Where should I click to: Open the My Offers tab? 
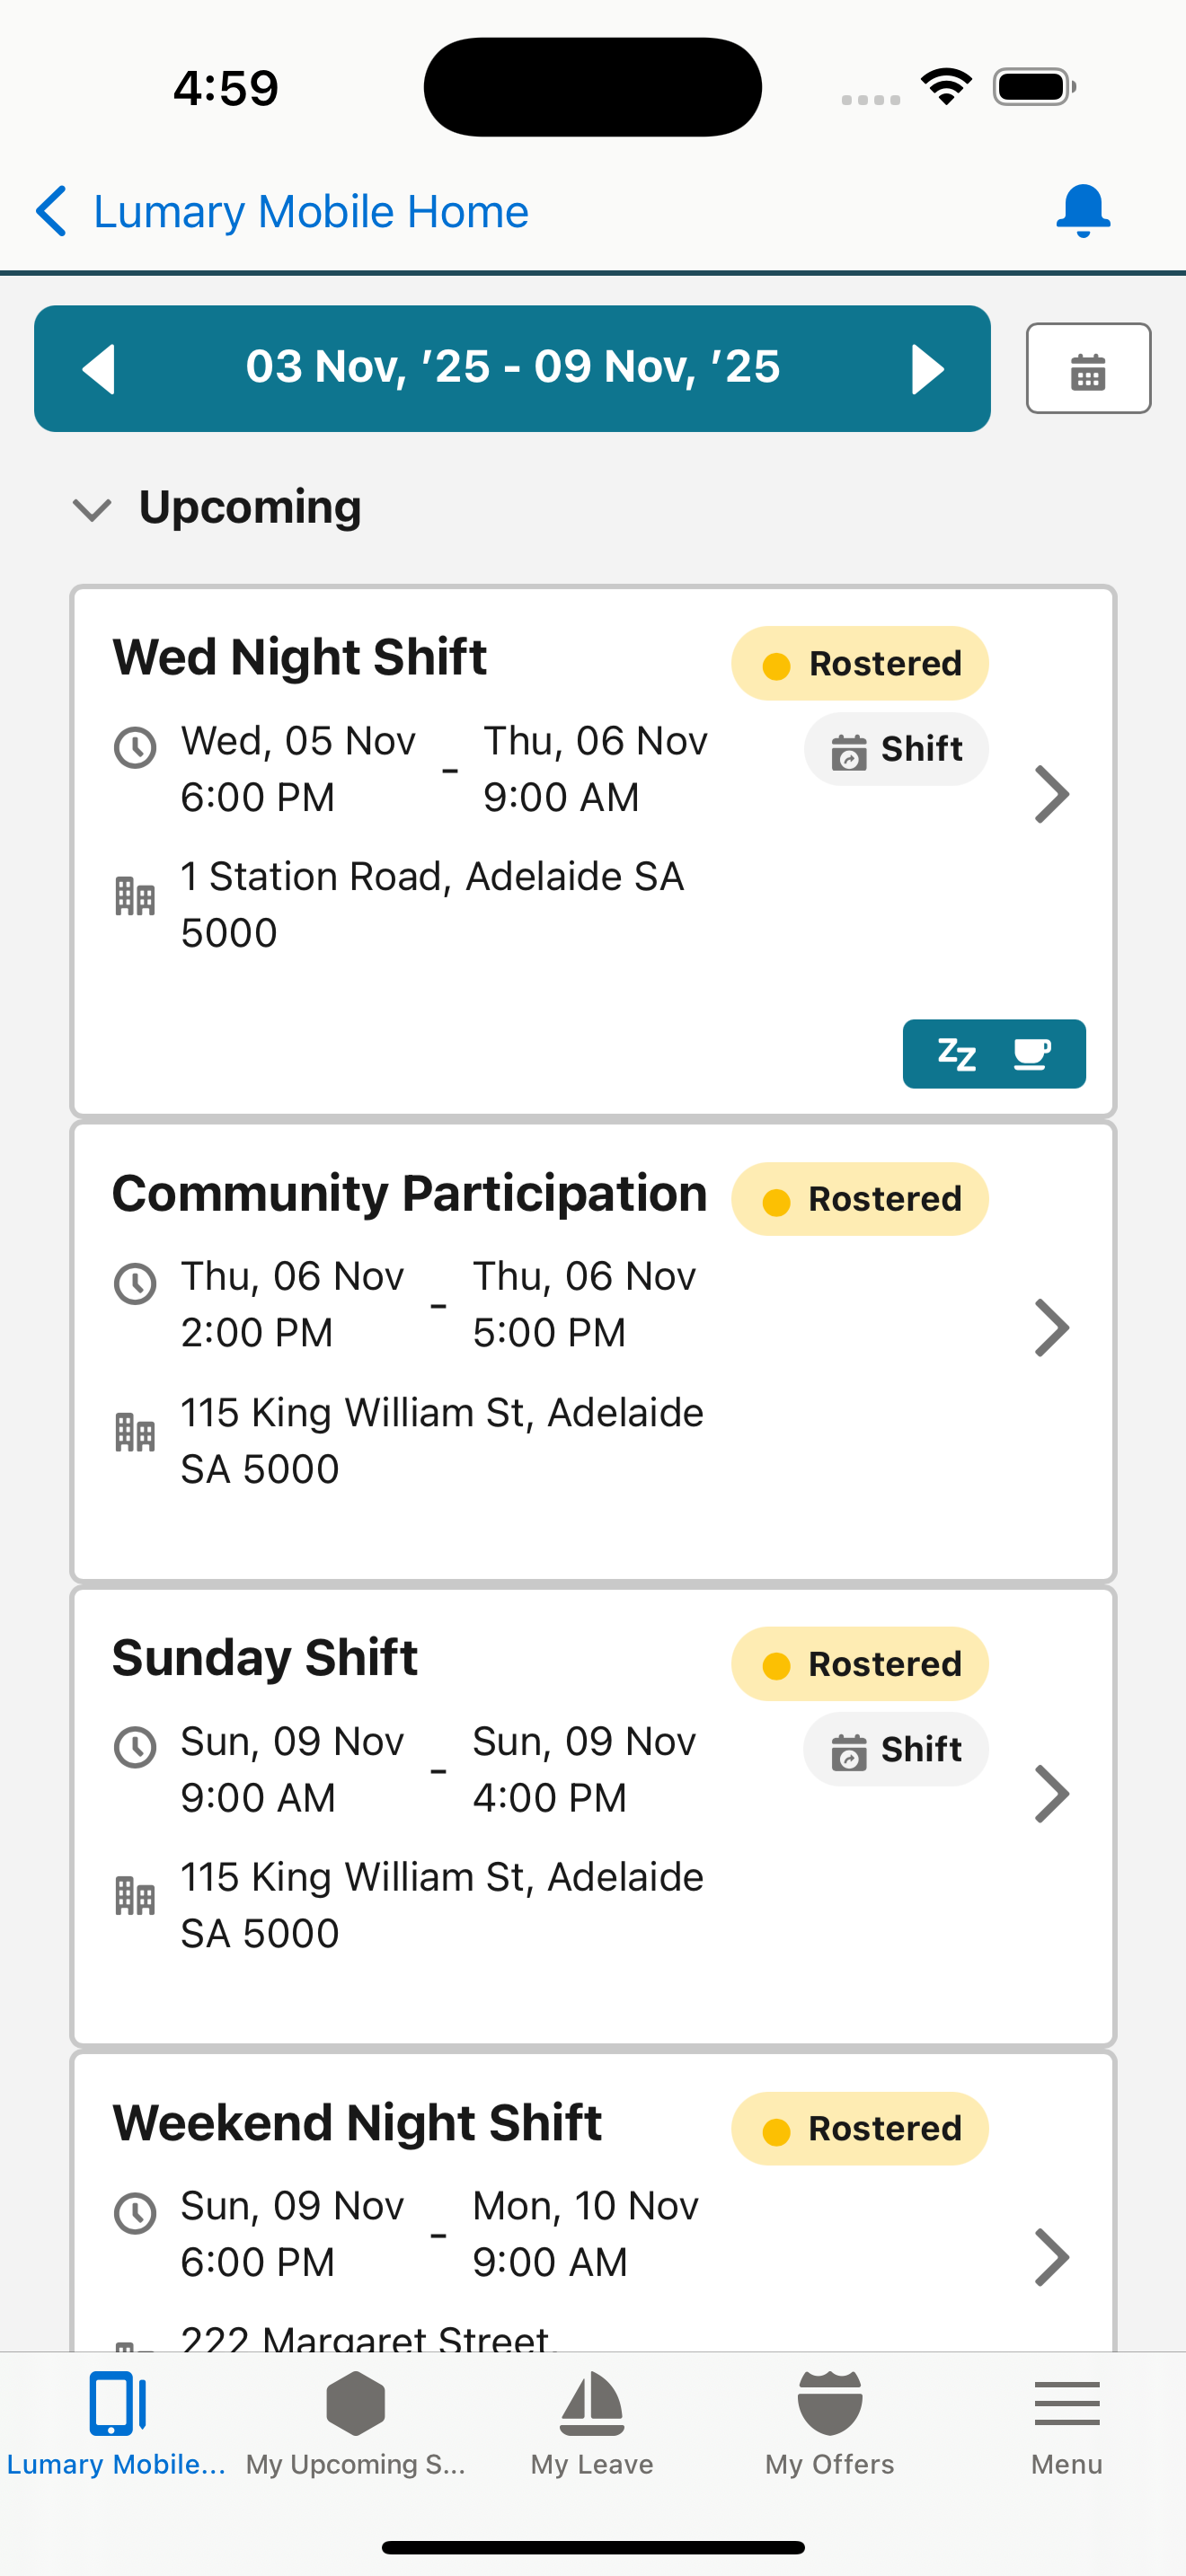[829, 2421]
